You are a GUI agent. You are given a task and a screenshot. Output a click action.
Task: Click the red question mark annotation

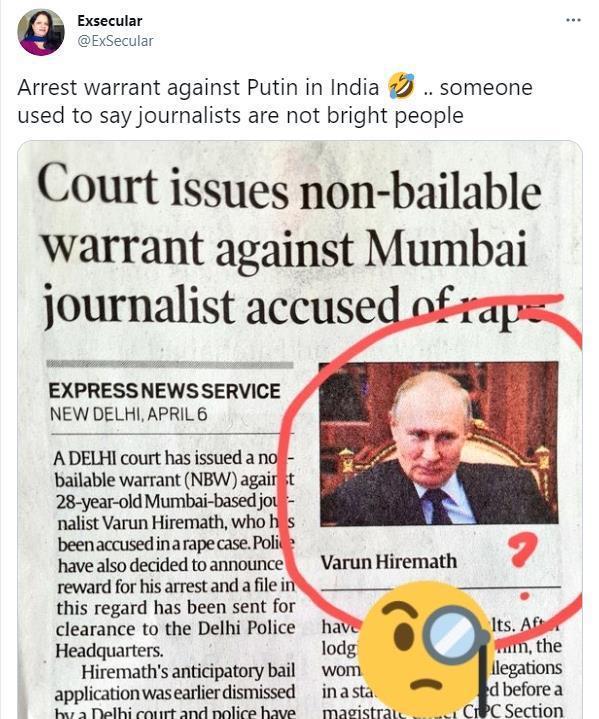(x=522, y=550)
